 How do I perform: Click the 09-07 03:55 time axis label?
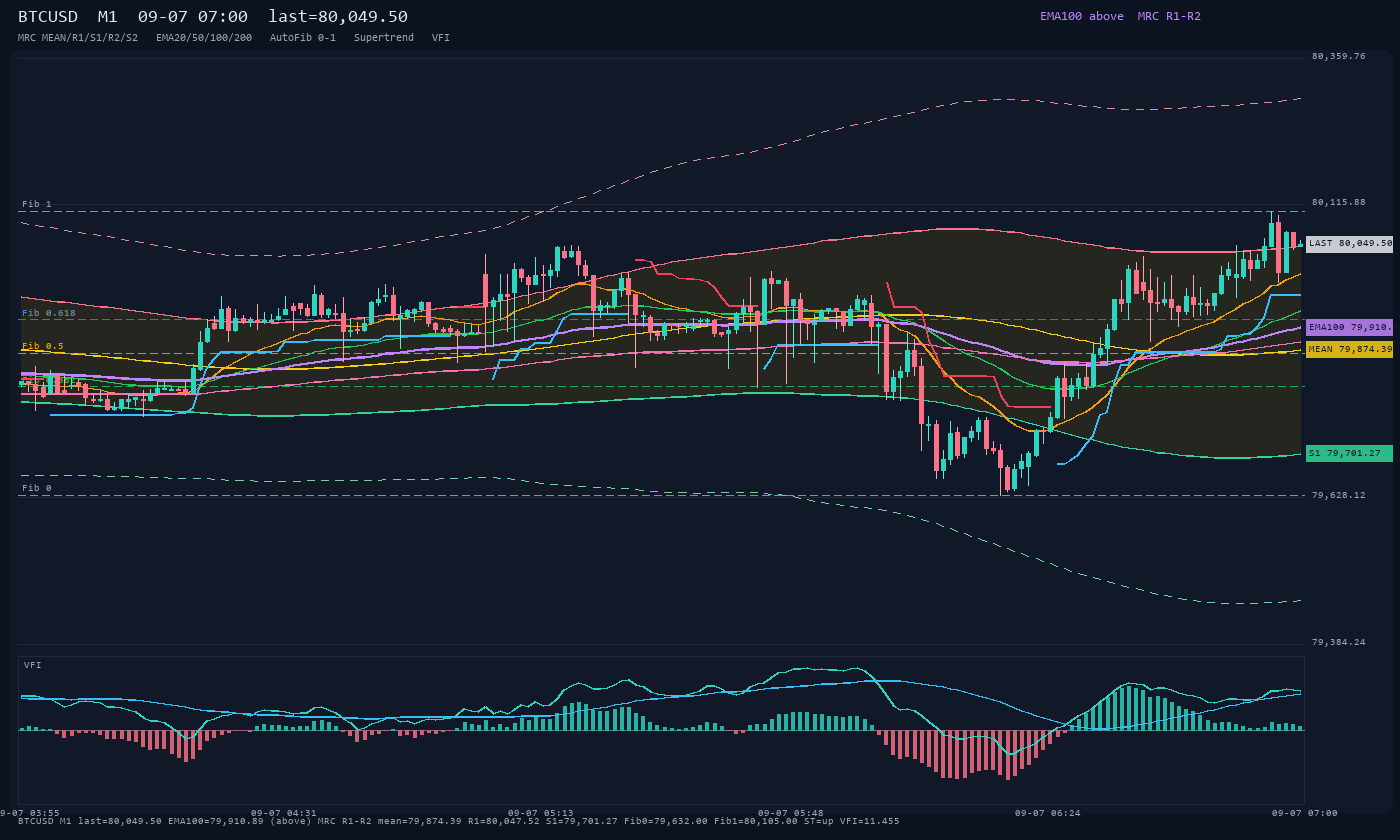point(30,813)
